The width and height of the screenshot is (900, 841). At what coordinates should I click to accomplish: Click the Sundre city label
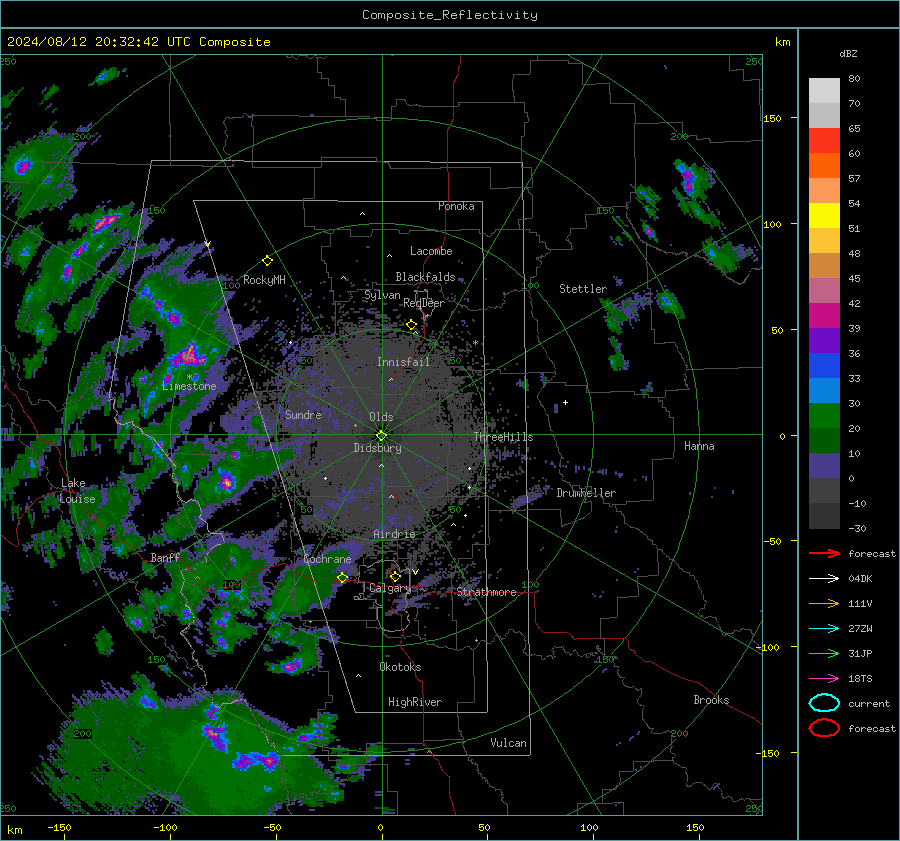(x=303, y=414)
